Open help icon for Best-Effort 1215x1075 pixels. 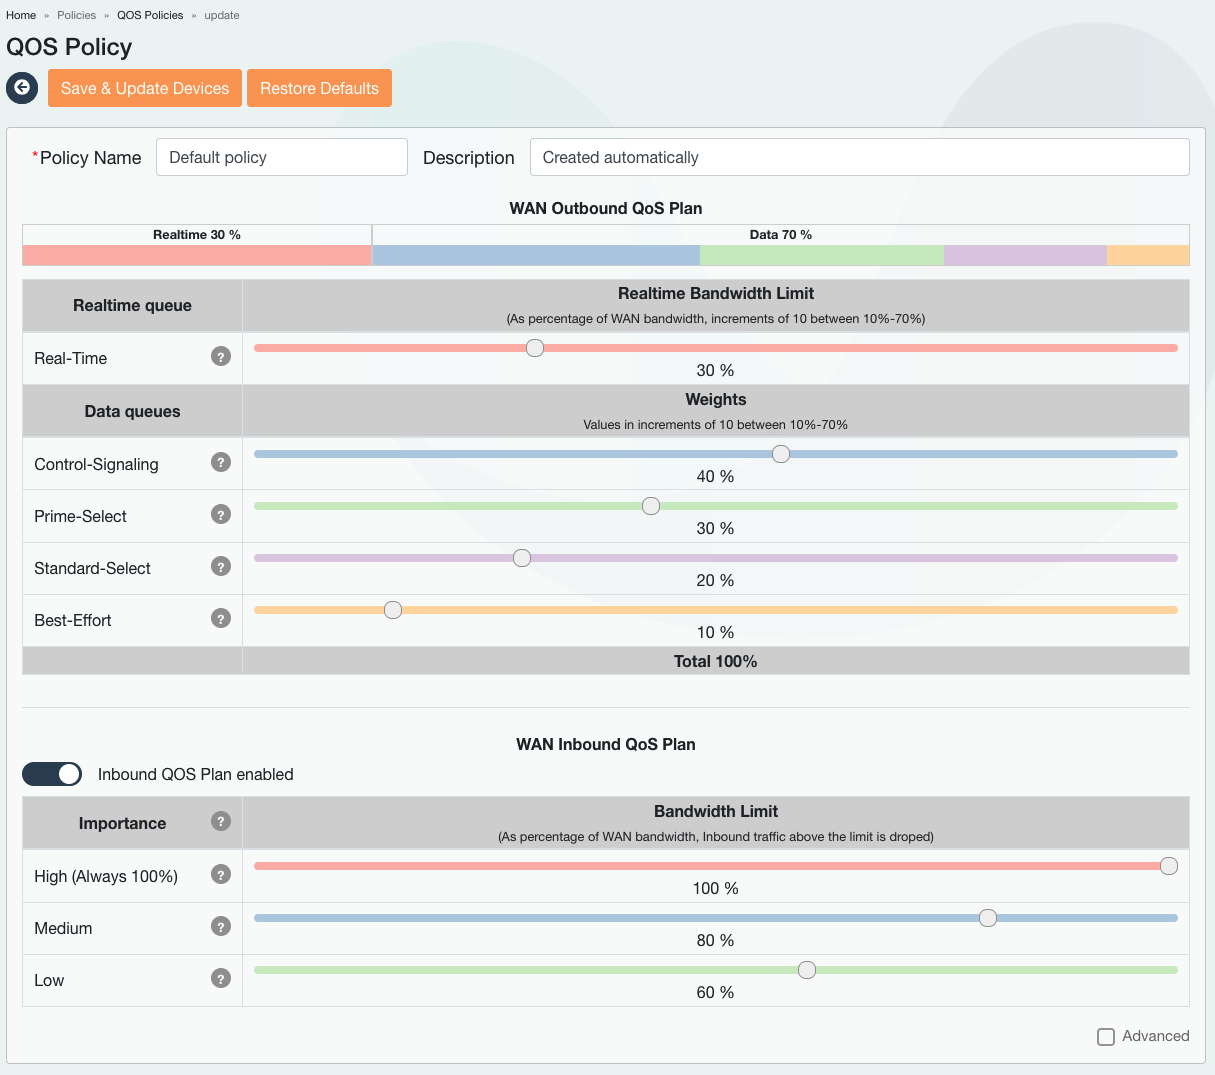click(221, 618)
